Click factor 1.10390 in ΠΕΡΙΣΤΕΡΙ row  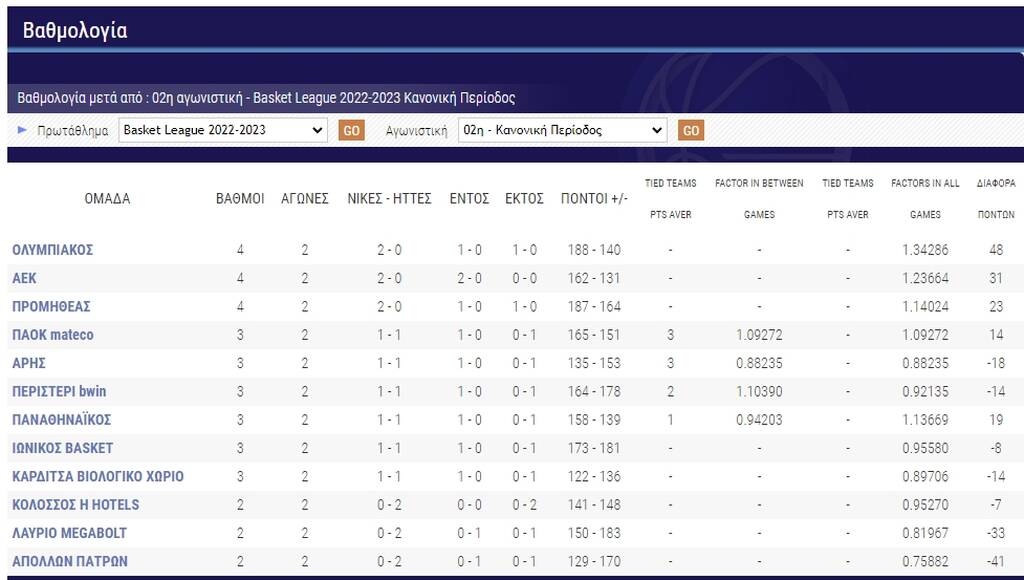[760, 391]
